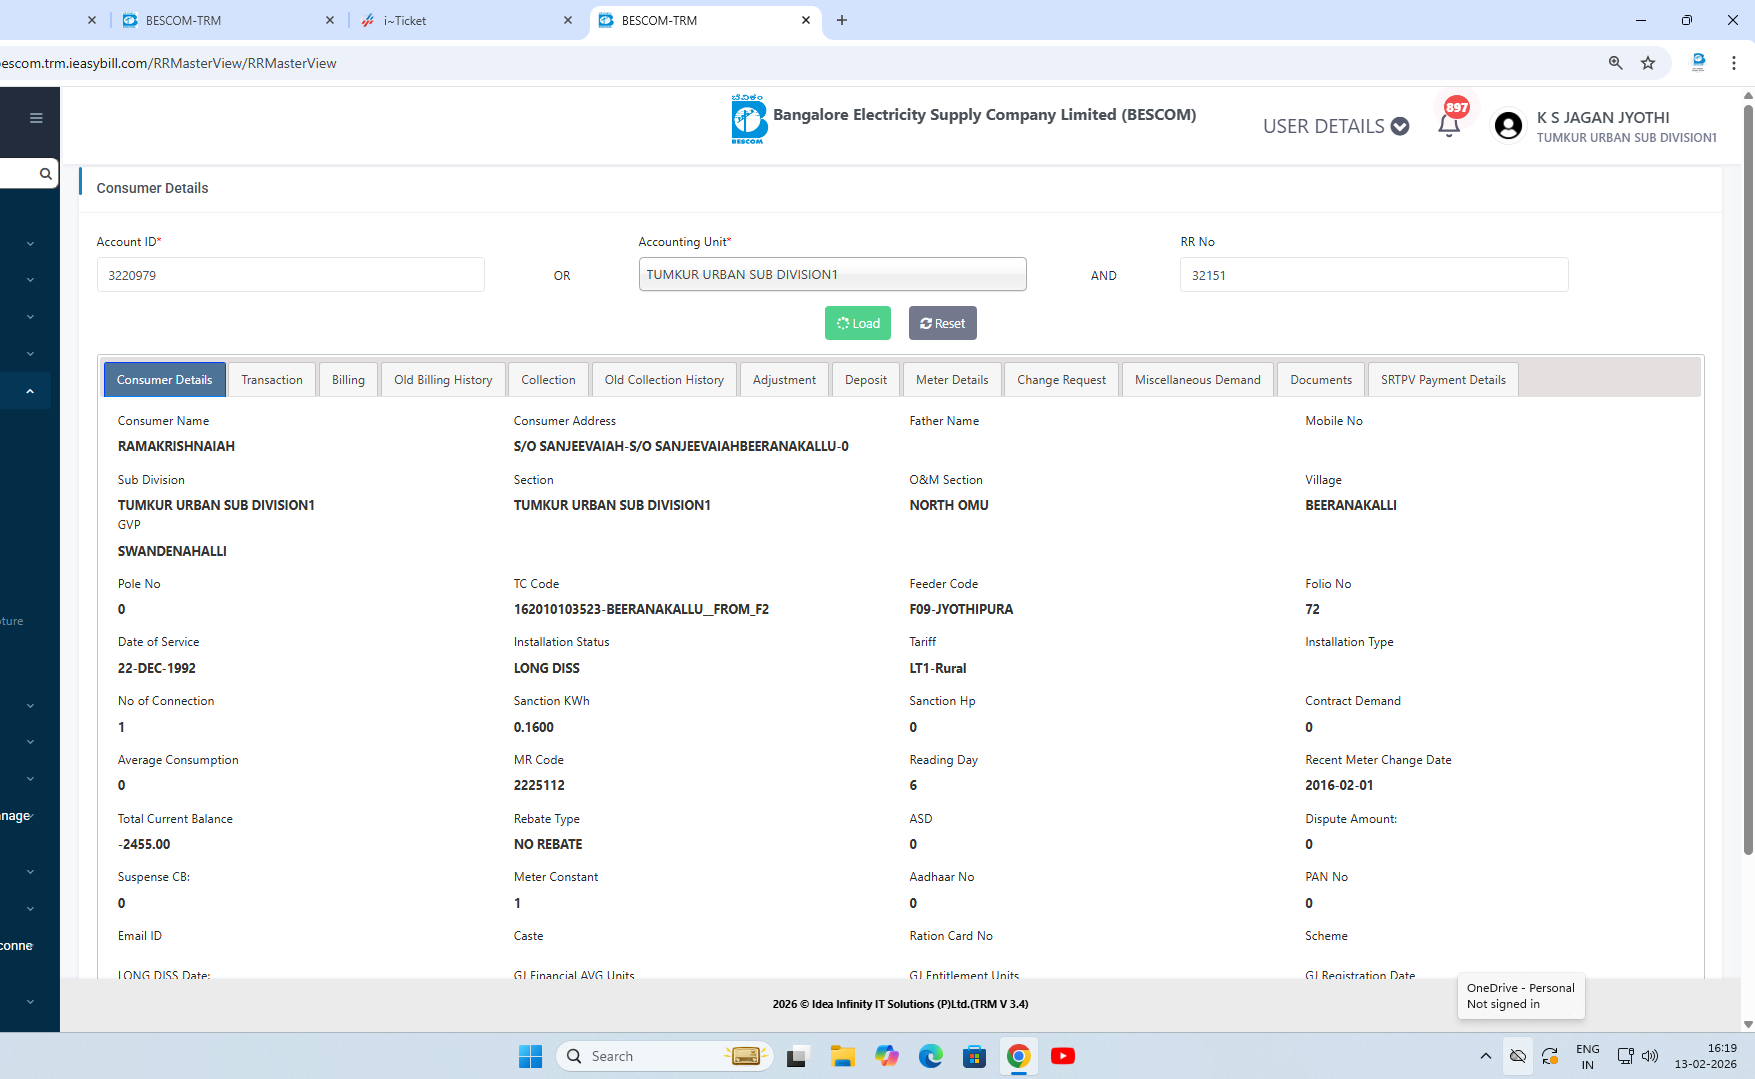Bookmark this page with the star icon

(1648, 63)
